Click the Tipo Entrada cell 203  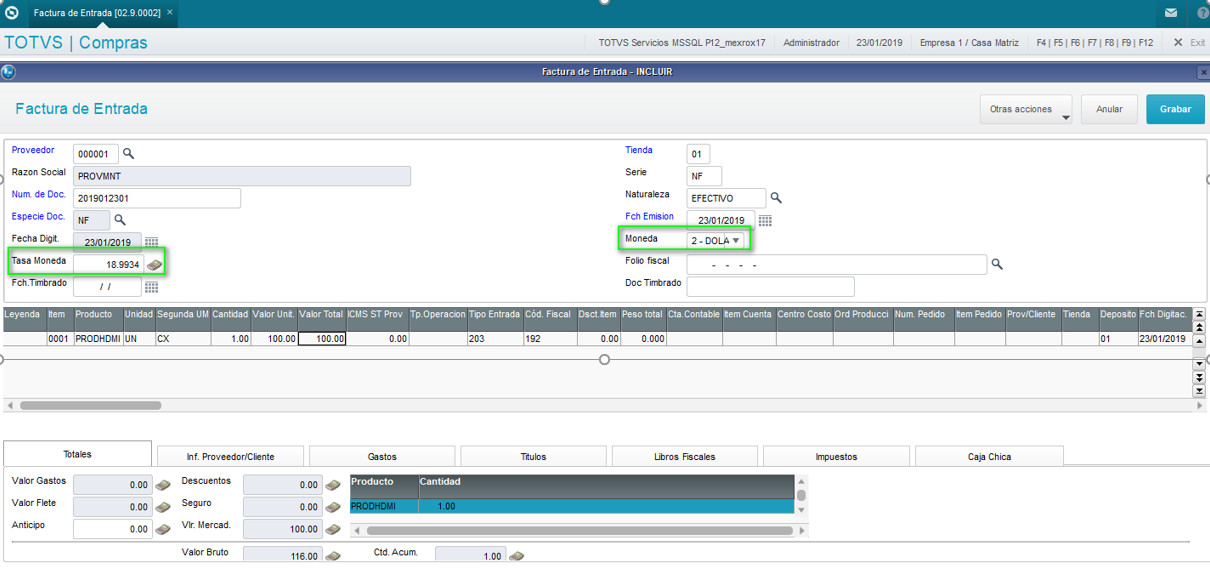click(x=495, y=339)
